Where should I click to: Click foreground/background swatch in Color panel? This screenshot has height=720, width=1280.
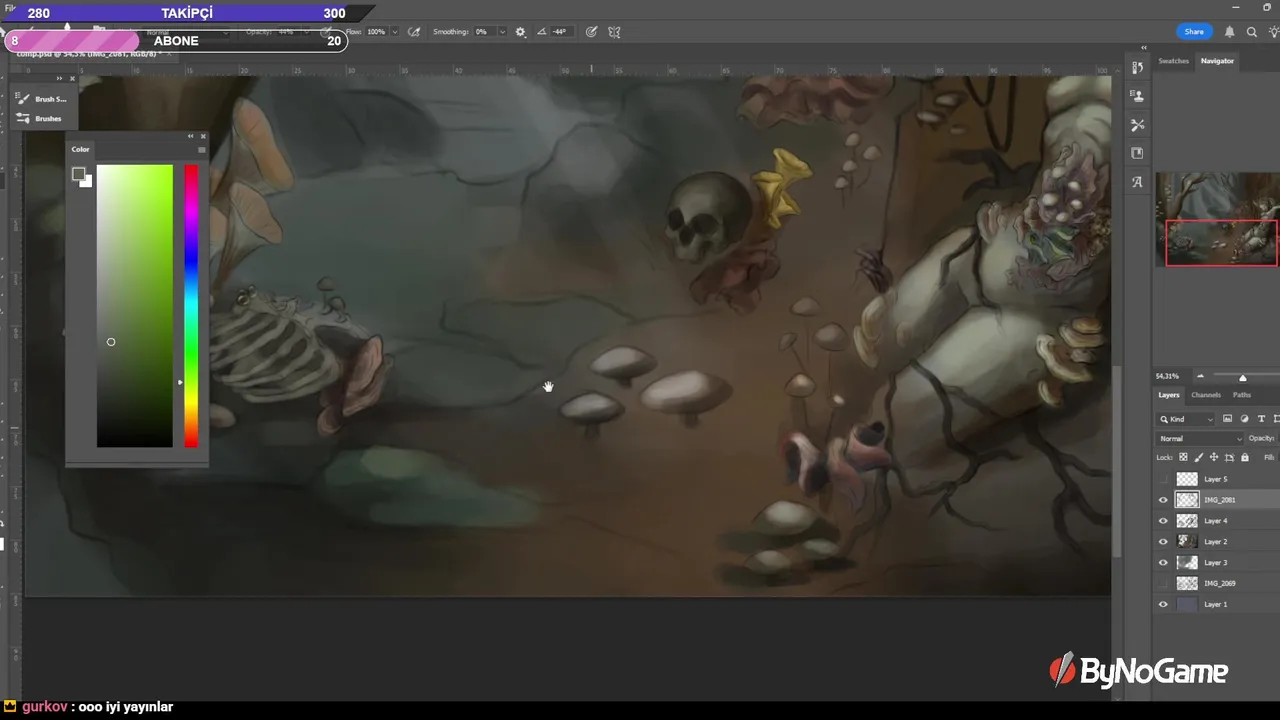pyautogui.click(x=81, y=177)
